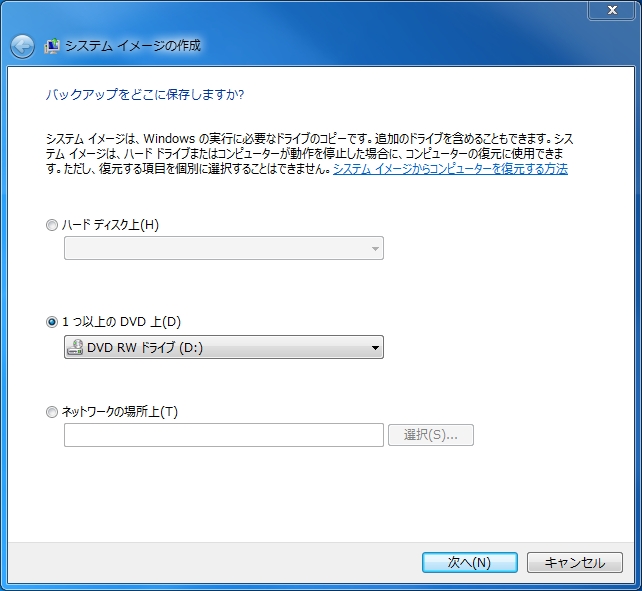The image size is (642, 591).
Task: Click the 選択(S)... browse button
Action: click(431, 435)
